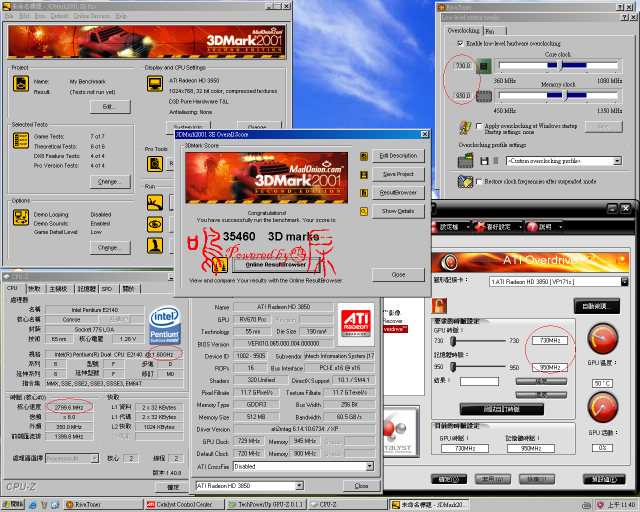Image resolution: width=640 pixels, height=512 pixels.
Task: Click the eye icon in Run section
Action: coord(155,224)
